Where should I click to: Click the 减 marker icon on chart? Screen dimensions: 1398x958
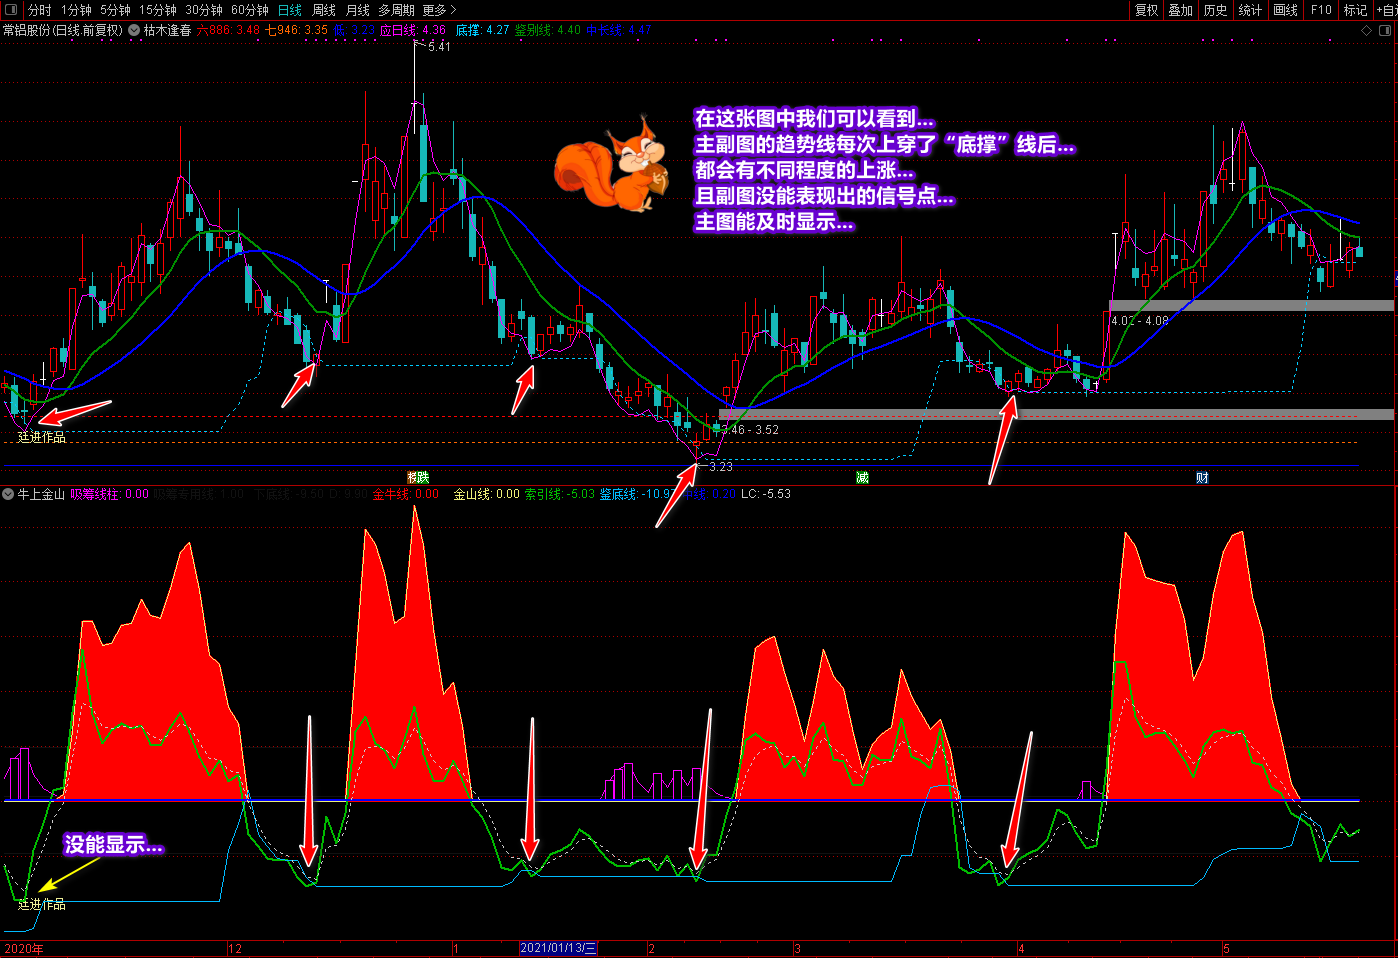[862, 478]
